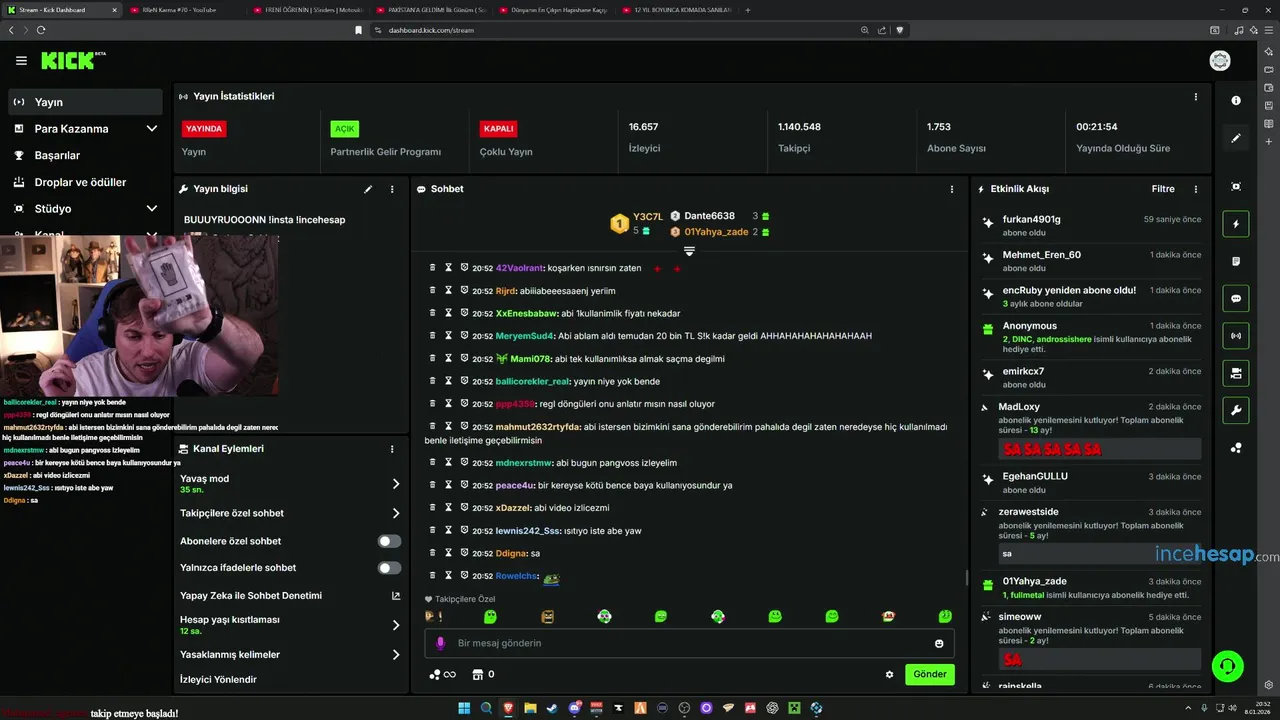Open Steam from the taskbar

552,708
